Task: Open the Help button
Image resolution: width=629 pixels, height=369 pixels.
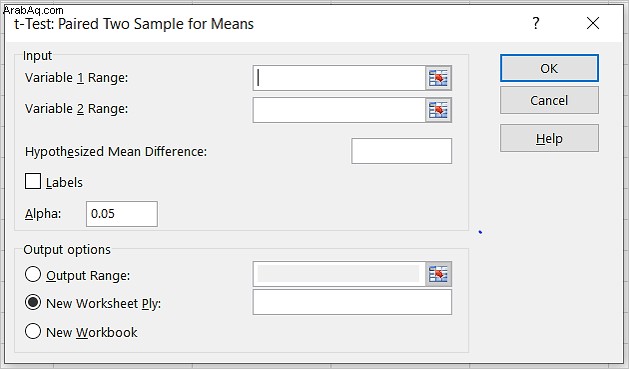Action: coord(549,138)
